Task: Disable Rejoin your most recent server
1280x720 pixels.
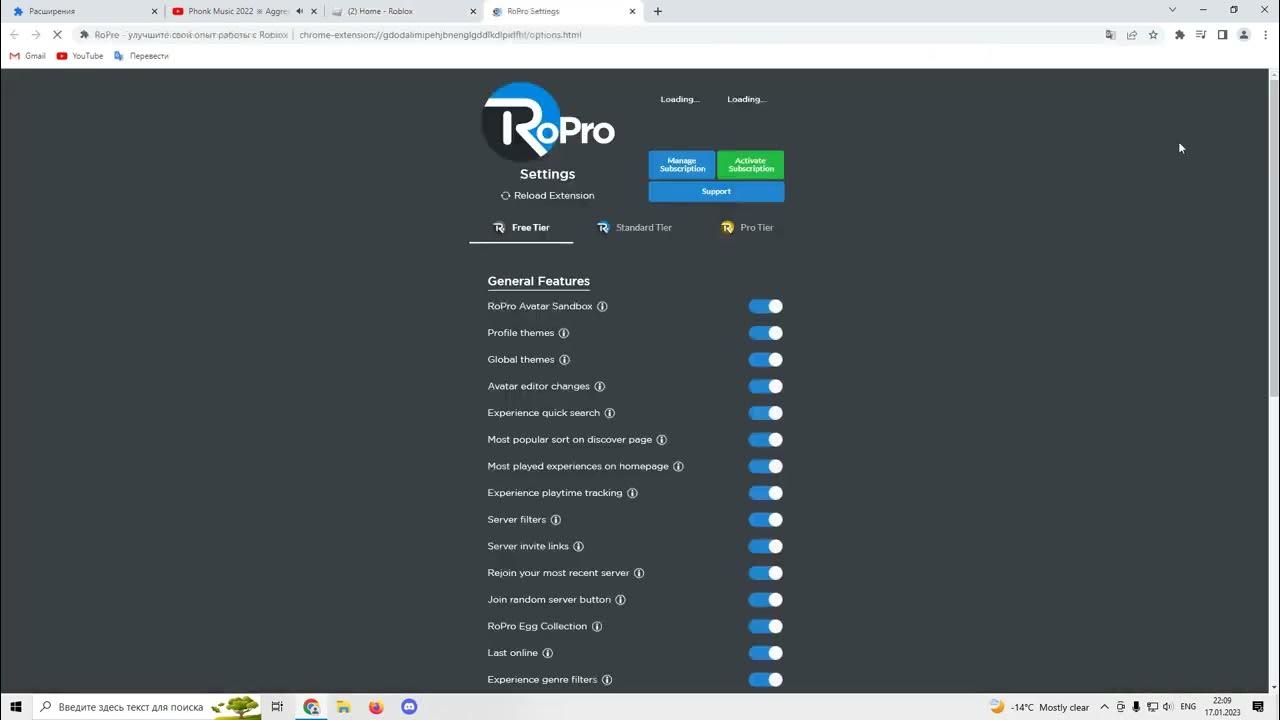Action: (766, 573)
